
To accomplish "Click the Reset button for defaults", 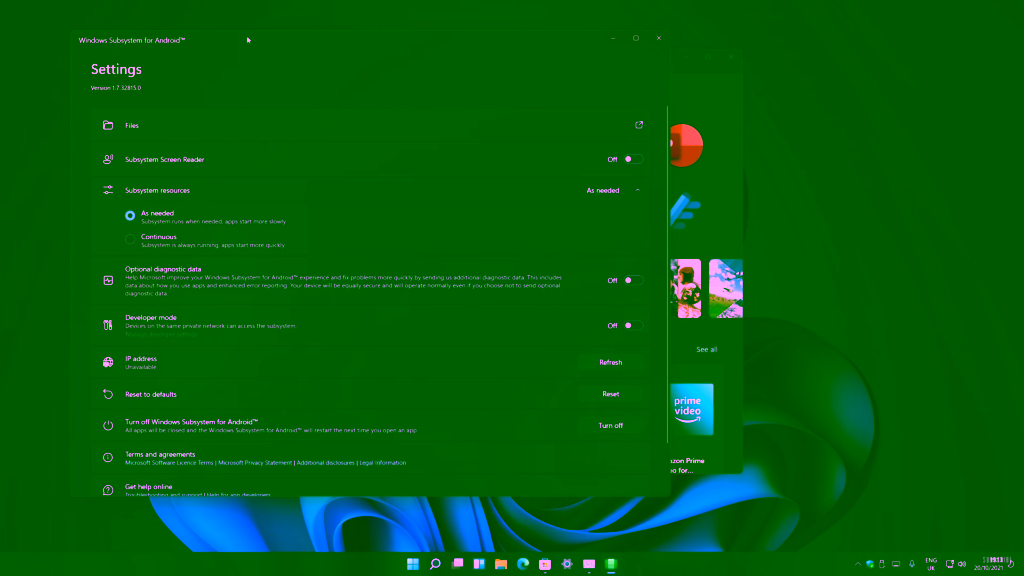I will [610, 394].
